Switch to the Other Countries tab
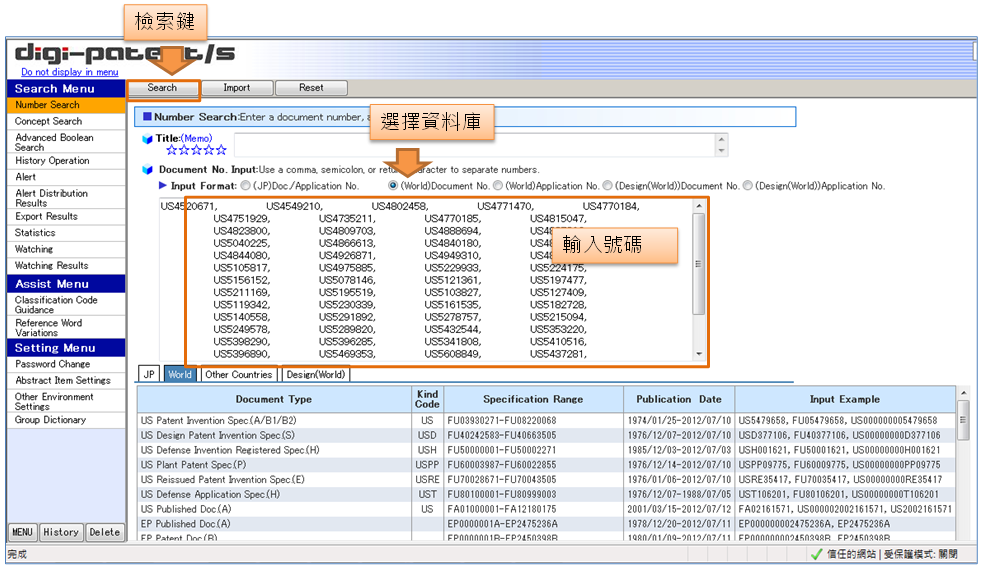Screen dimensions: 983x569 click(x=239, y=375)
